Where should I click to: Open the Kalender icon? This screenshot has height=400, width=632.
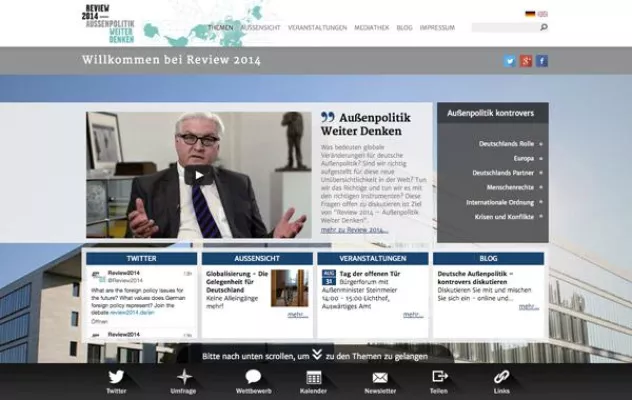[313, 377]
